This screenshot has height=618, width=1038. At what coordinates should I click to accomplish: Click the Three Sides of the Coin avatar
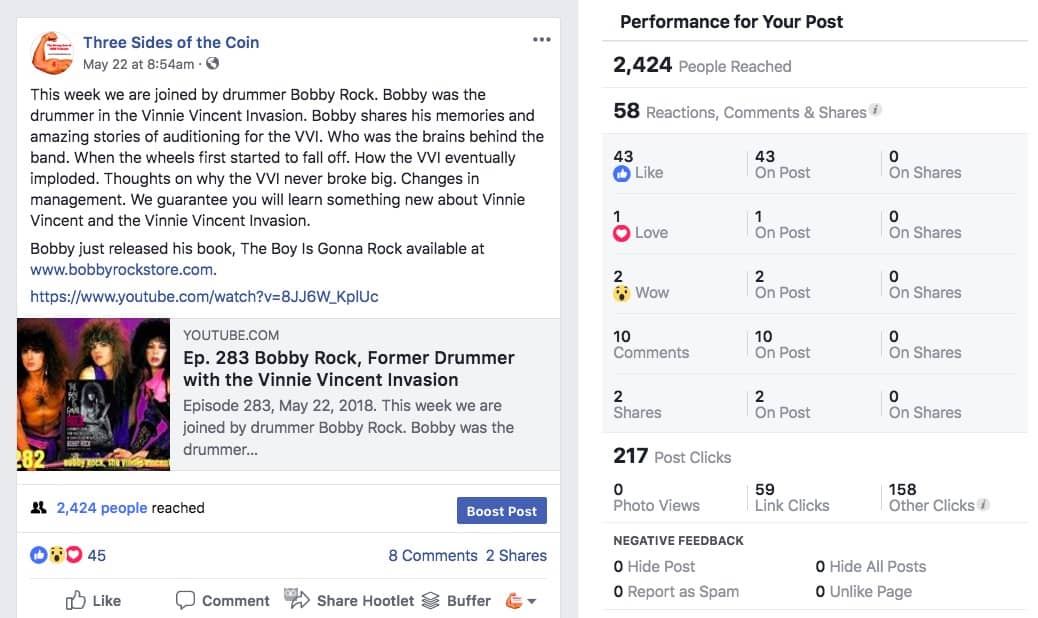[52, 53]
